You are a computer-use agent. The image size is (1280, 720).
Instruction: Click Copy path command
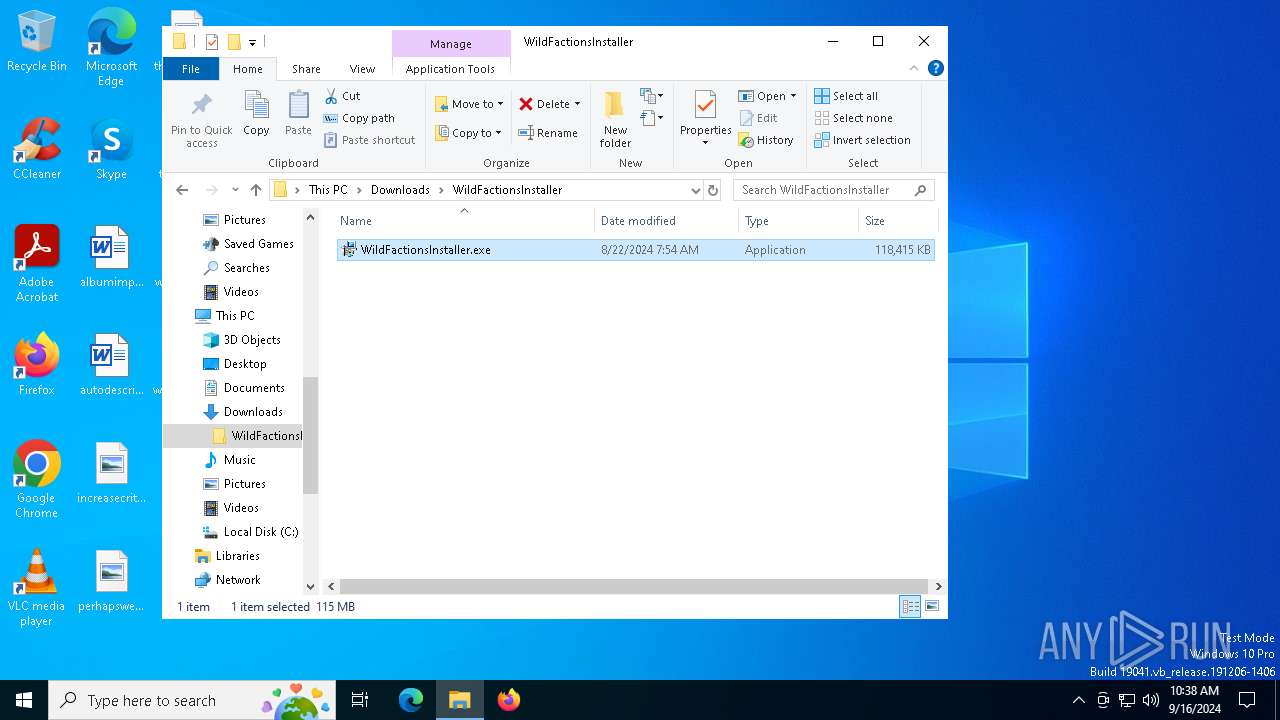coord(360,118)
